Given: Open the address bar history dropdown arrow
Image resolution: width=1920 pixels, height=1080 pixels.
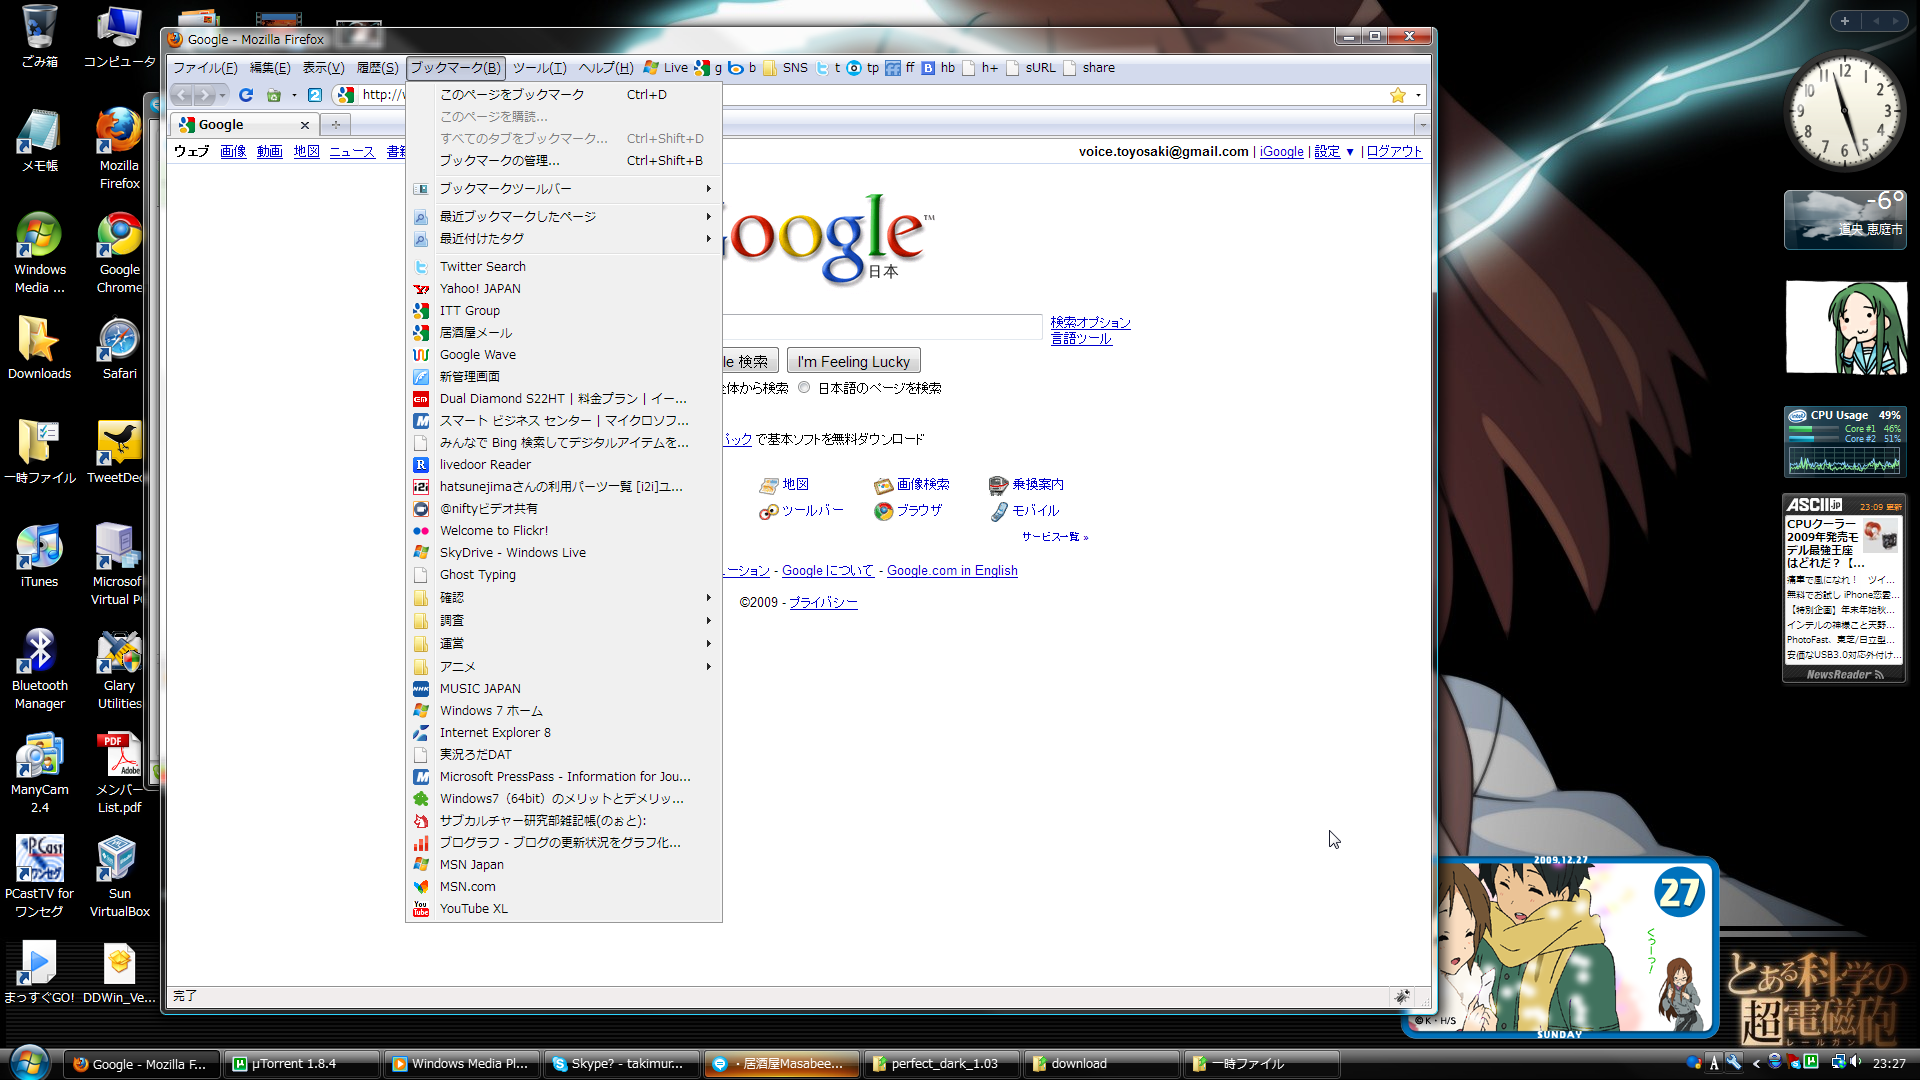Looking at the screenshot, I should [1418, 95].
